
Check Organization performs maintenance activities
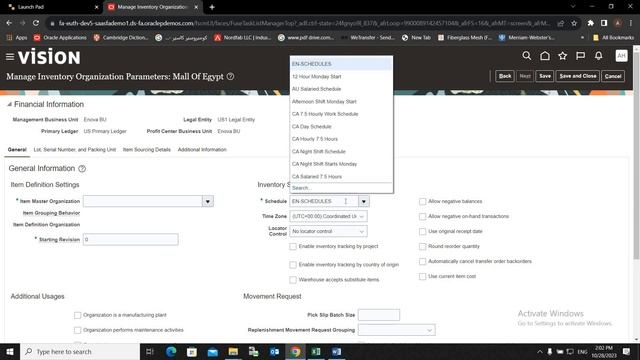pos(78,330)
